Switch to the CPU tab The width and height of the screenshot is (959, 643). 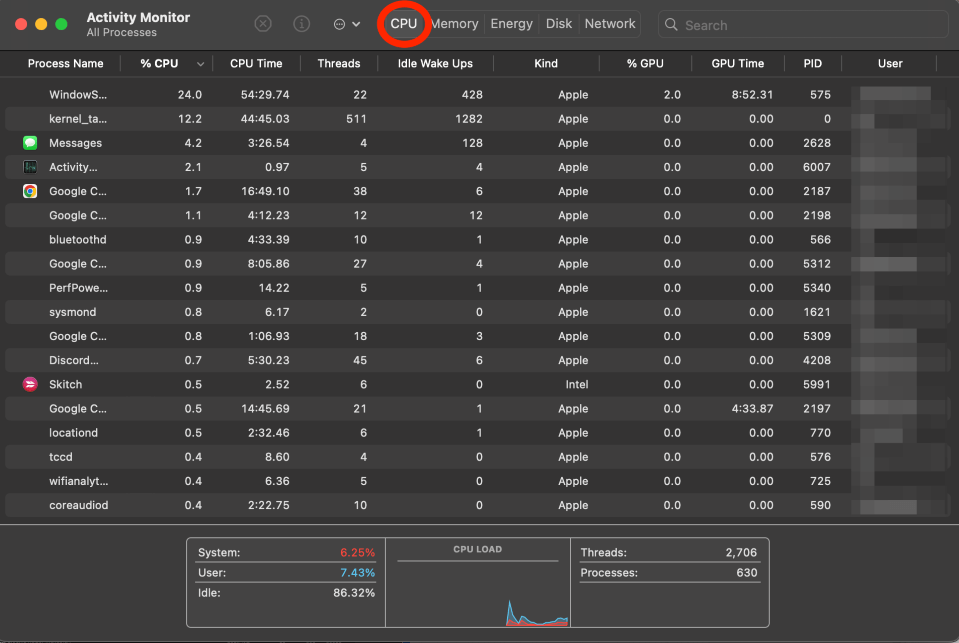click(x=404, y=24)
